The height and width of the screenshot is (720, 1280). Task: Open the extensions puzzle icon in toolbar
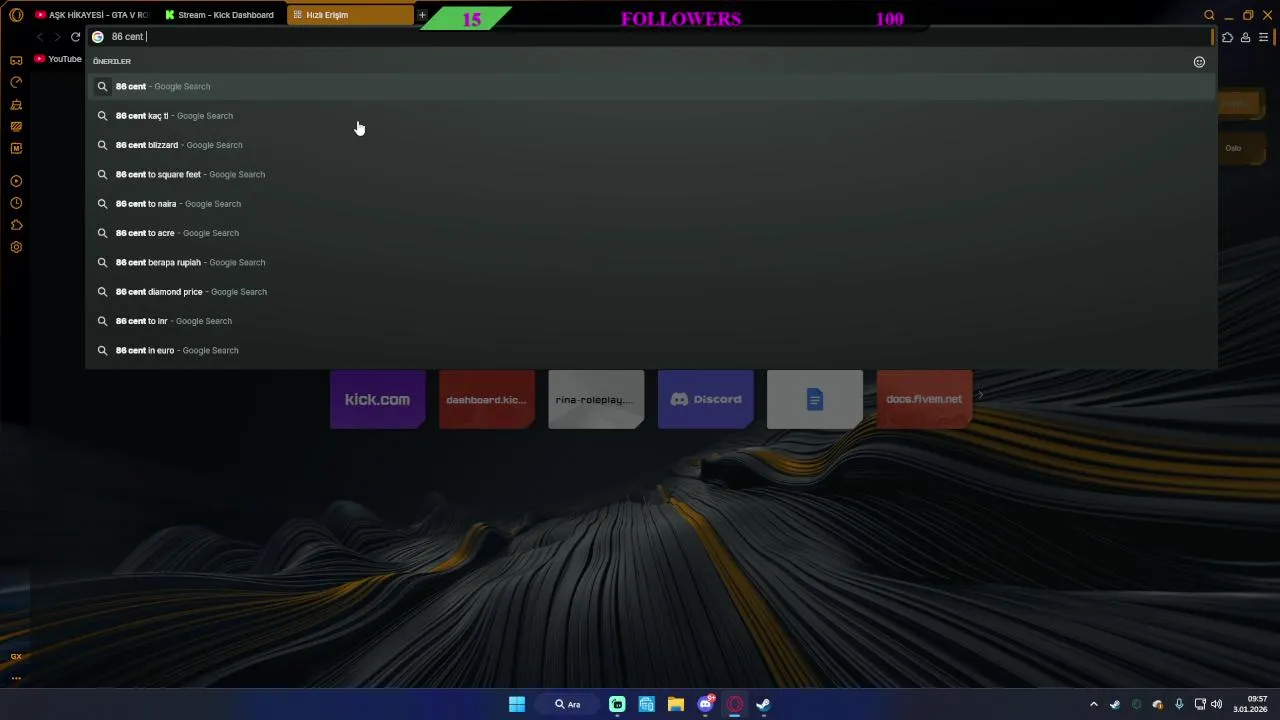pos(1227,37)
